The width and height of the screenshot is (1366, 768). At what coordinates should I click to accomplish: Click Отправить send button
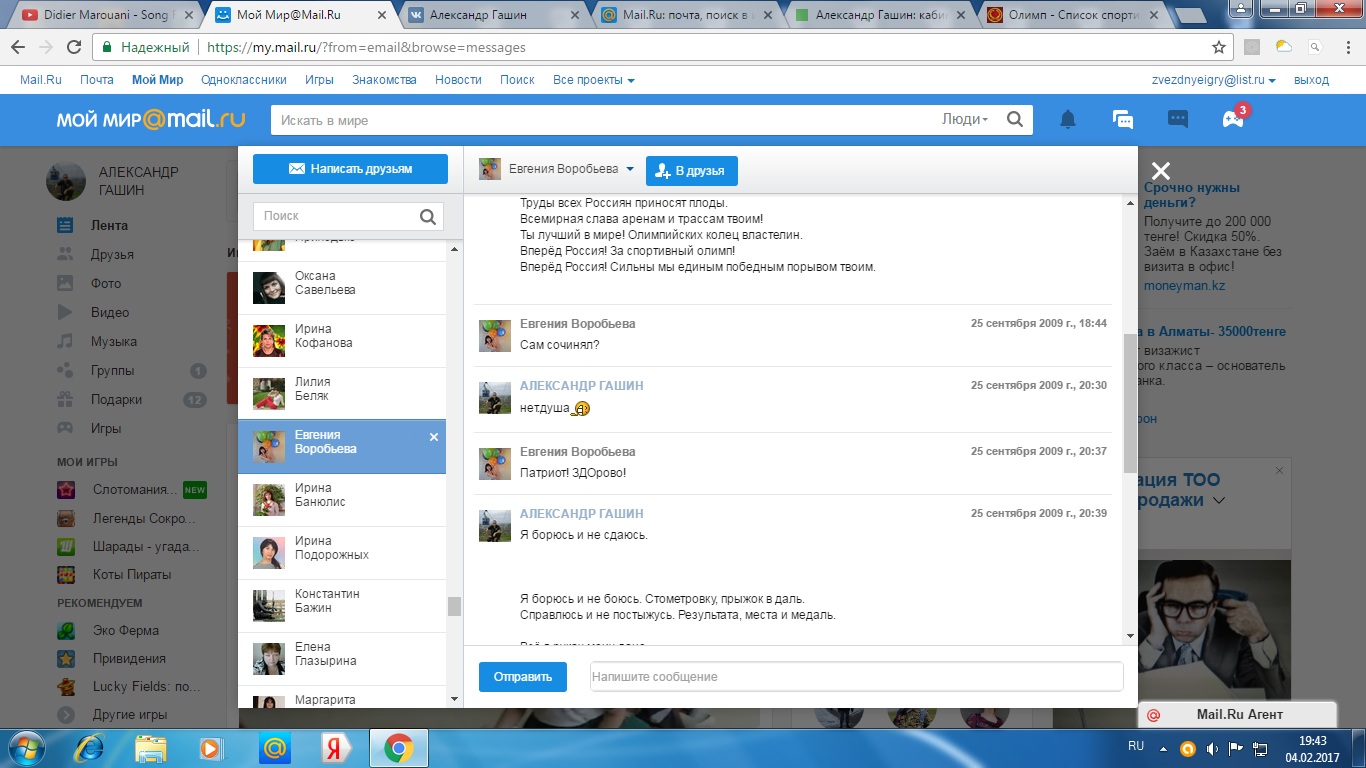click(x=523, y=677)
